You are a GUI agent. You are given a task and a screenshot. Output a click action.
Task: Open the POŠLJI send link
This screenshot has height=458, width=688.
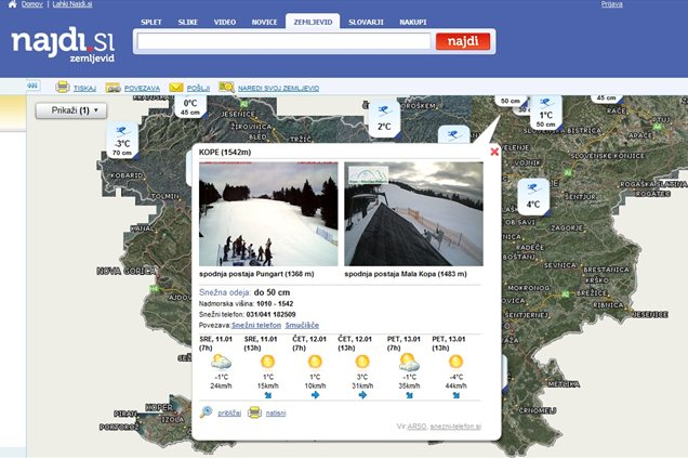click(198, 88)
